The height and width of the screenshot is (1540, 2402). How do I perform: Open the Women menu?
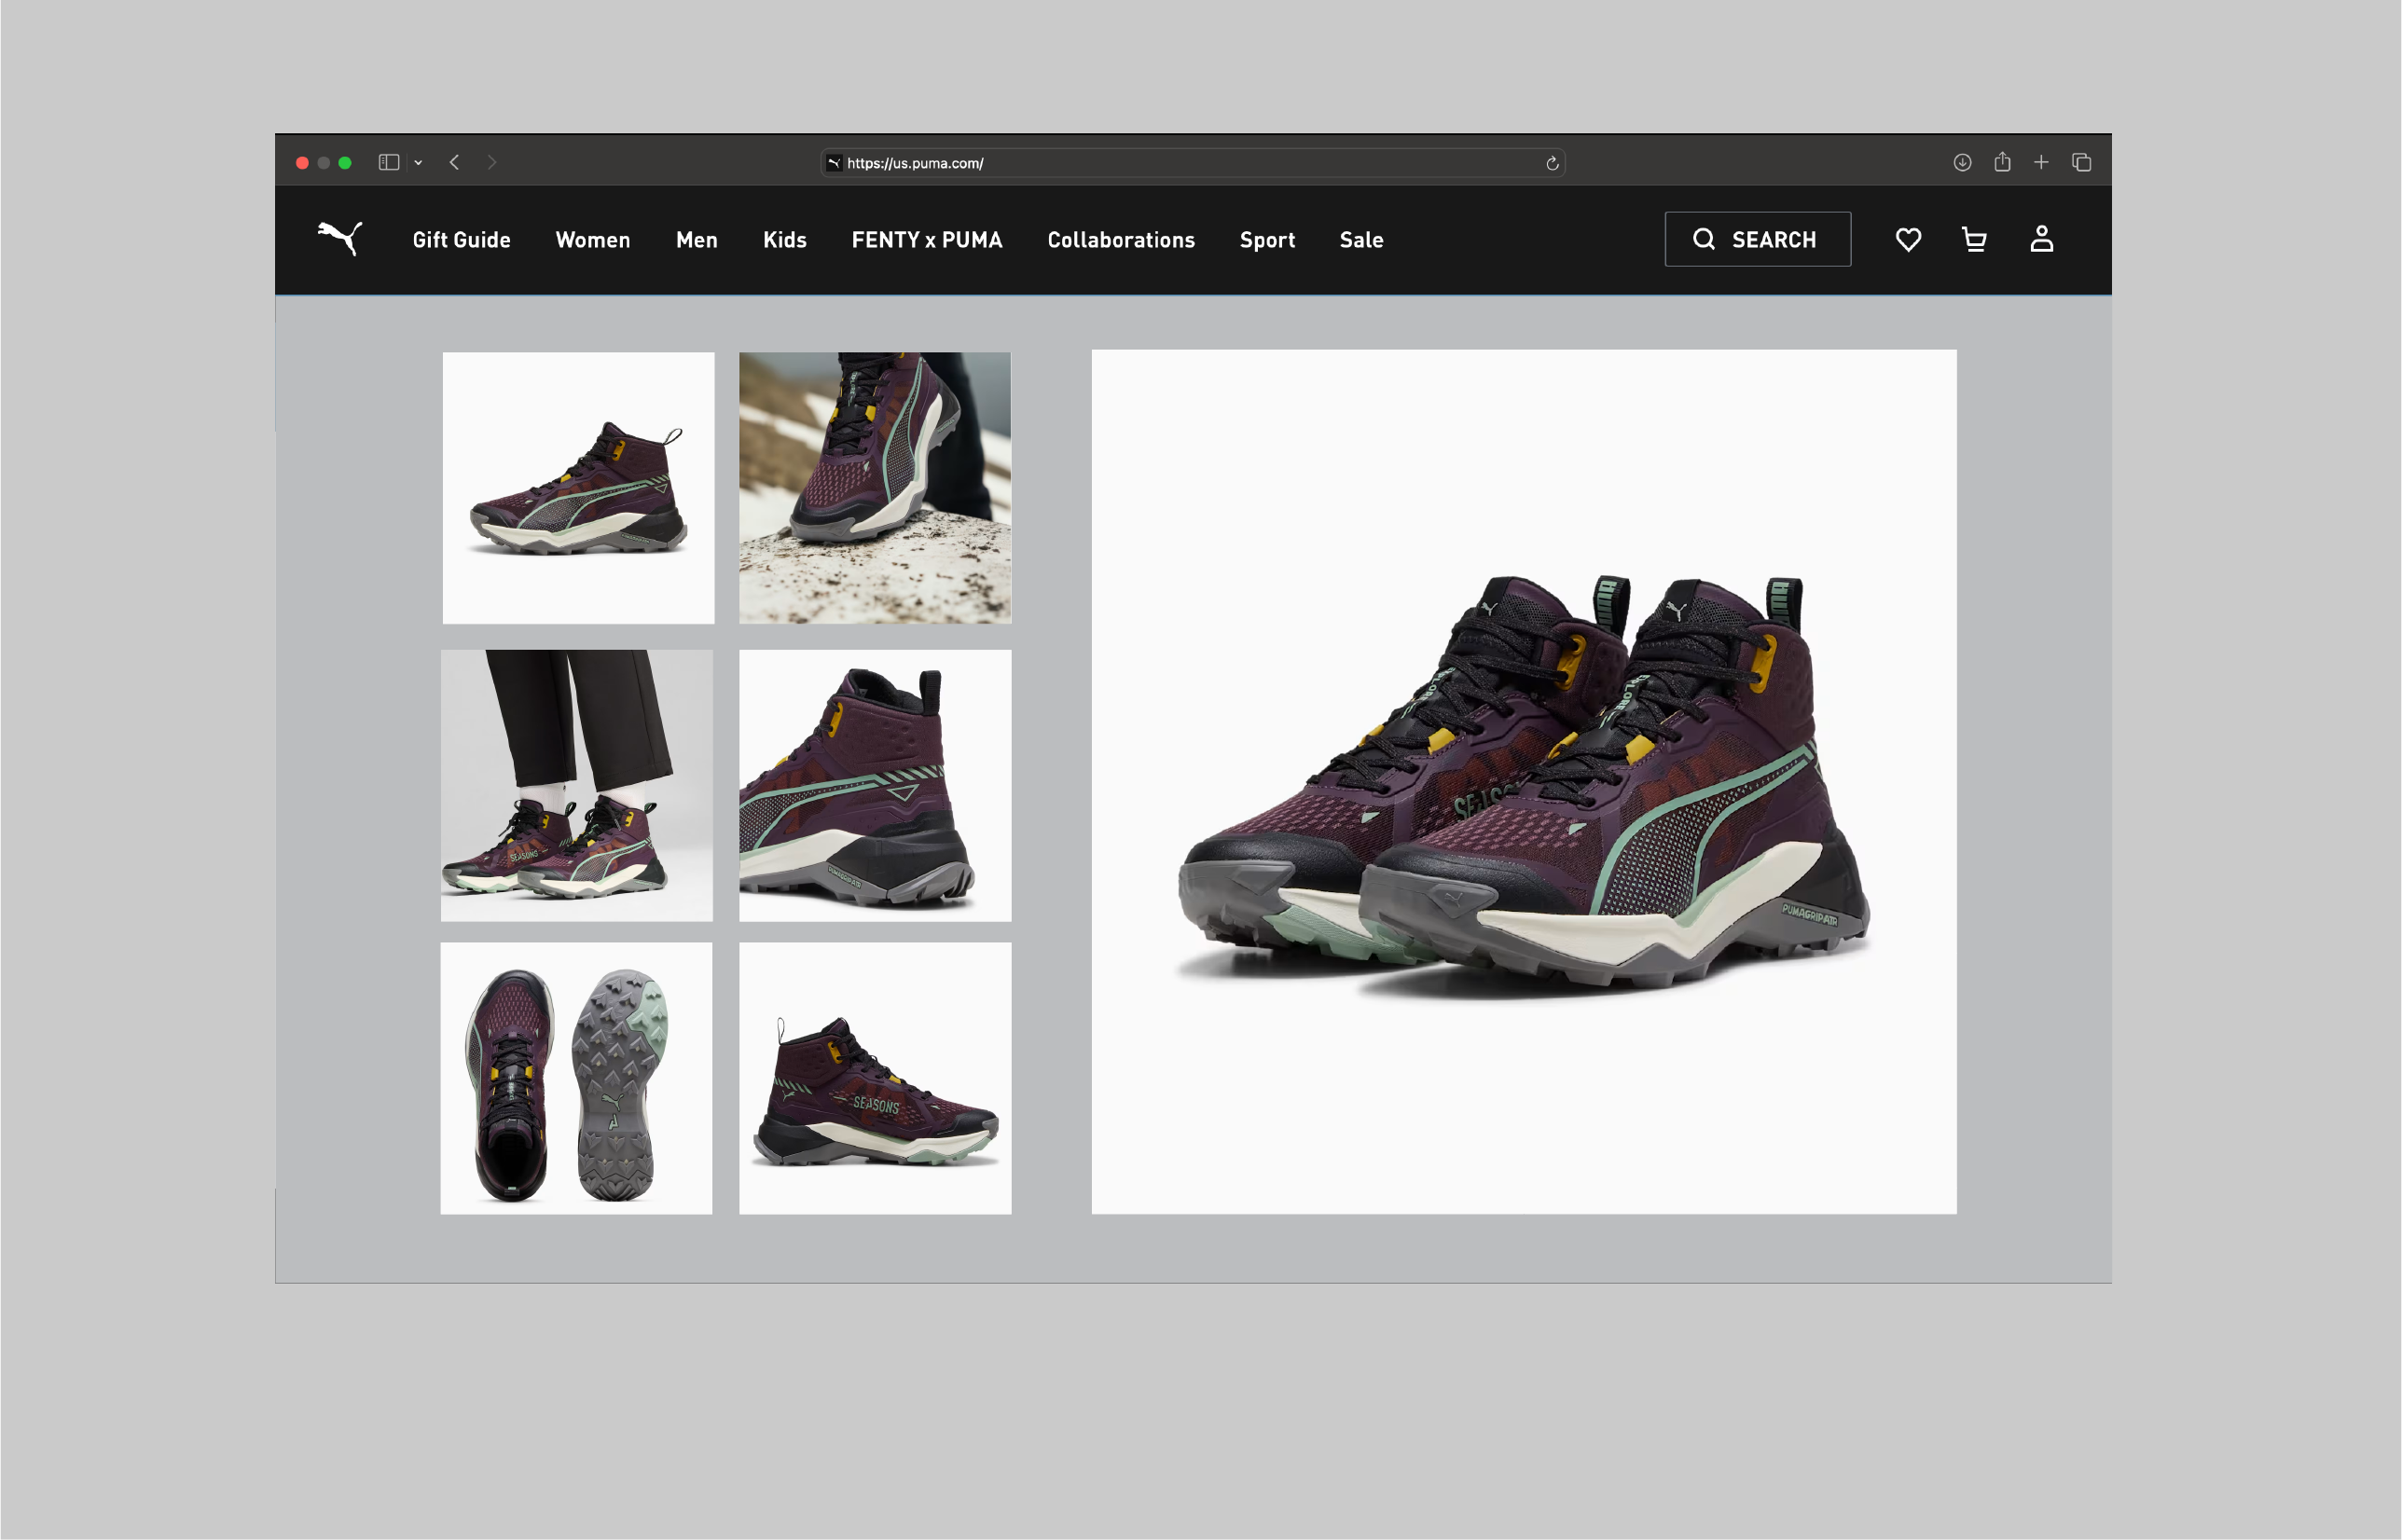click(593, 240)
